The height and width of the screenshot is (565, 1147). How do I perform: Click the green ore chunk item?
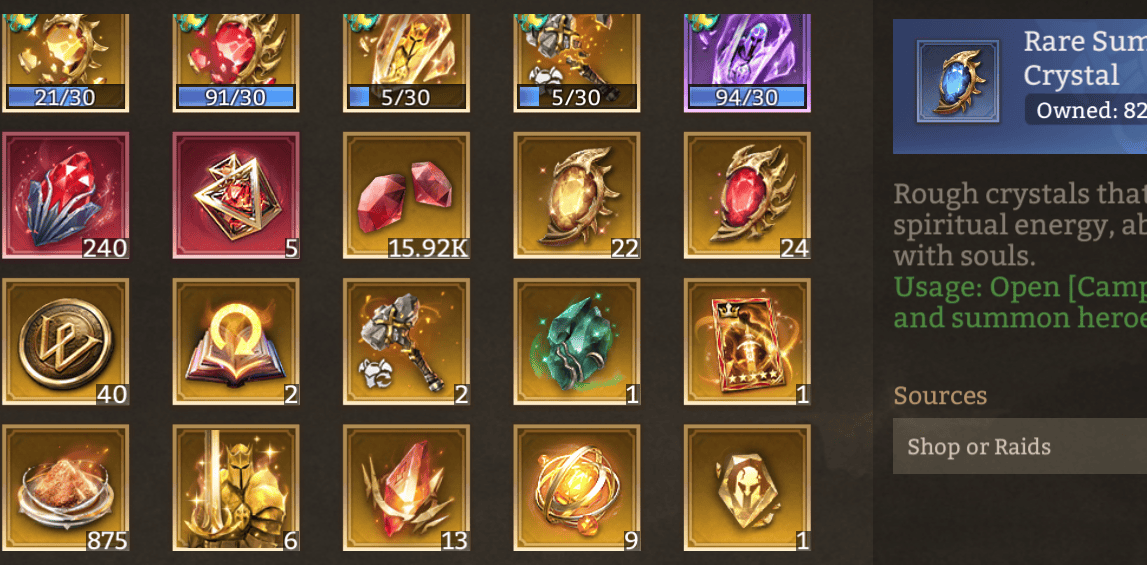577,342
